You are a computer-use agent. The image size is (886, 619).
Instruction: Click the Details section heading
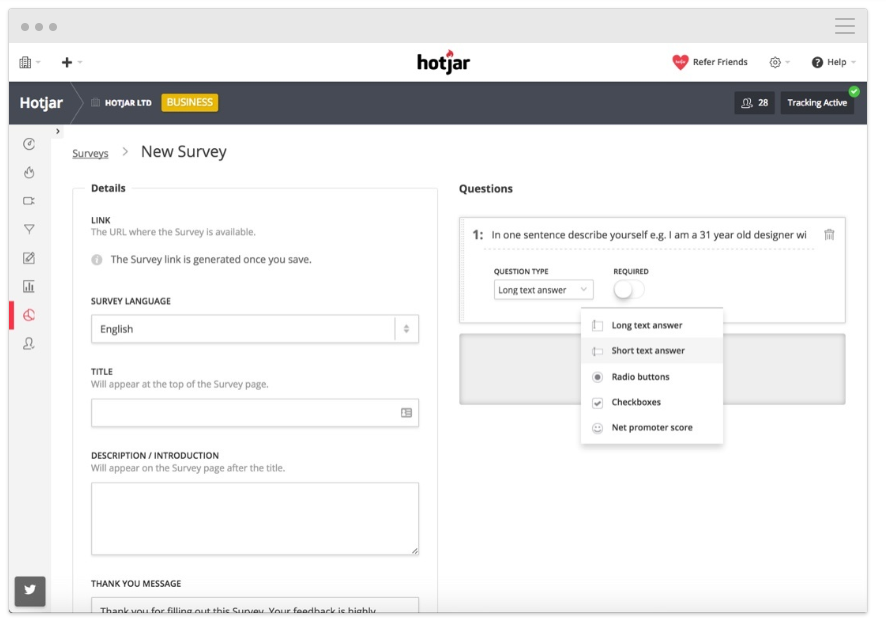tap(108, 188)
